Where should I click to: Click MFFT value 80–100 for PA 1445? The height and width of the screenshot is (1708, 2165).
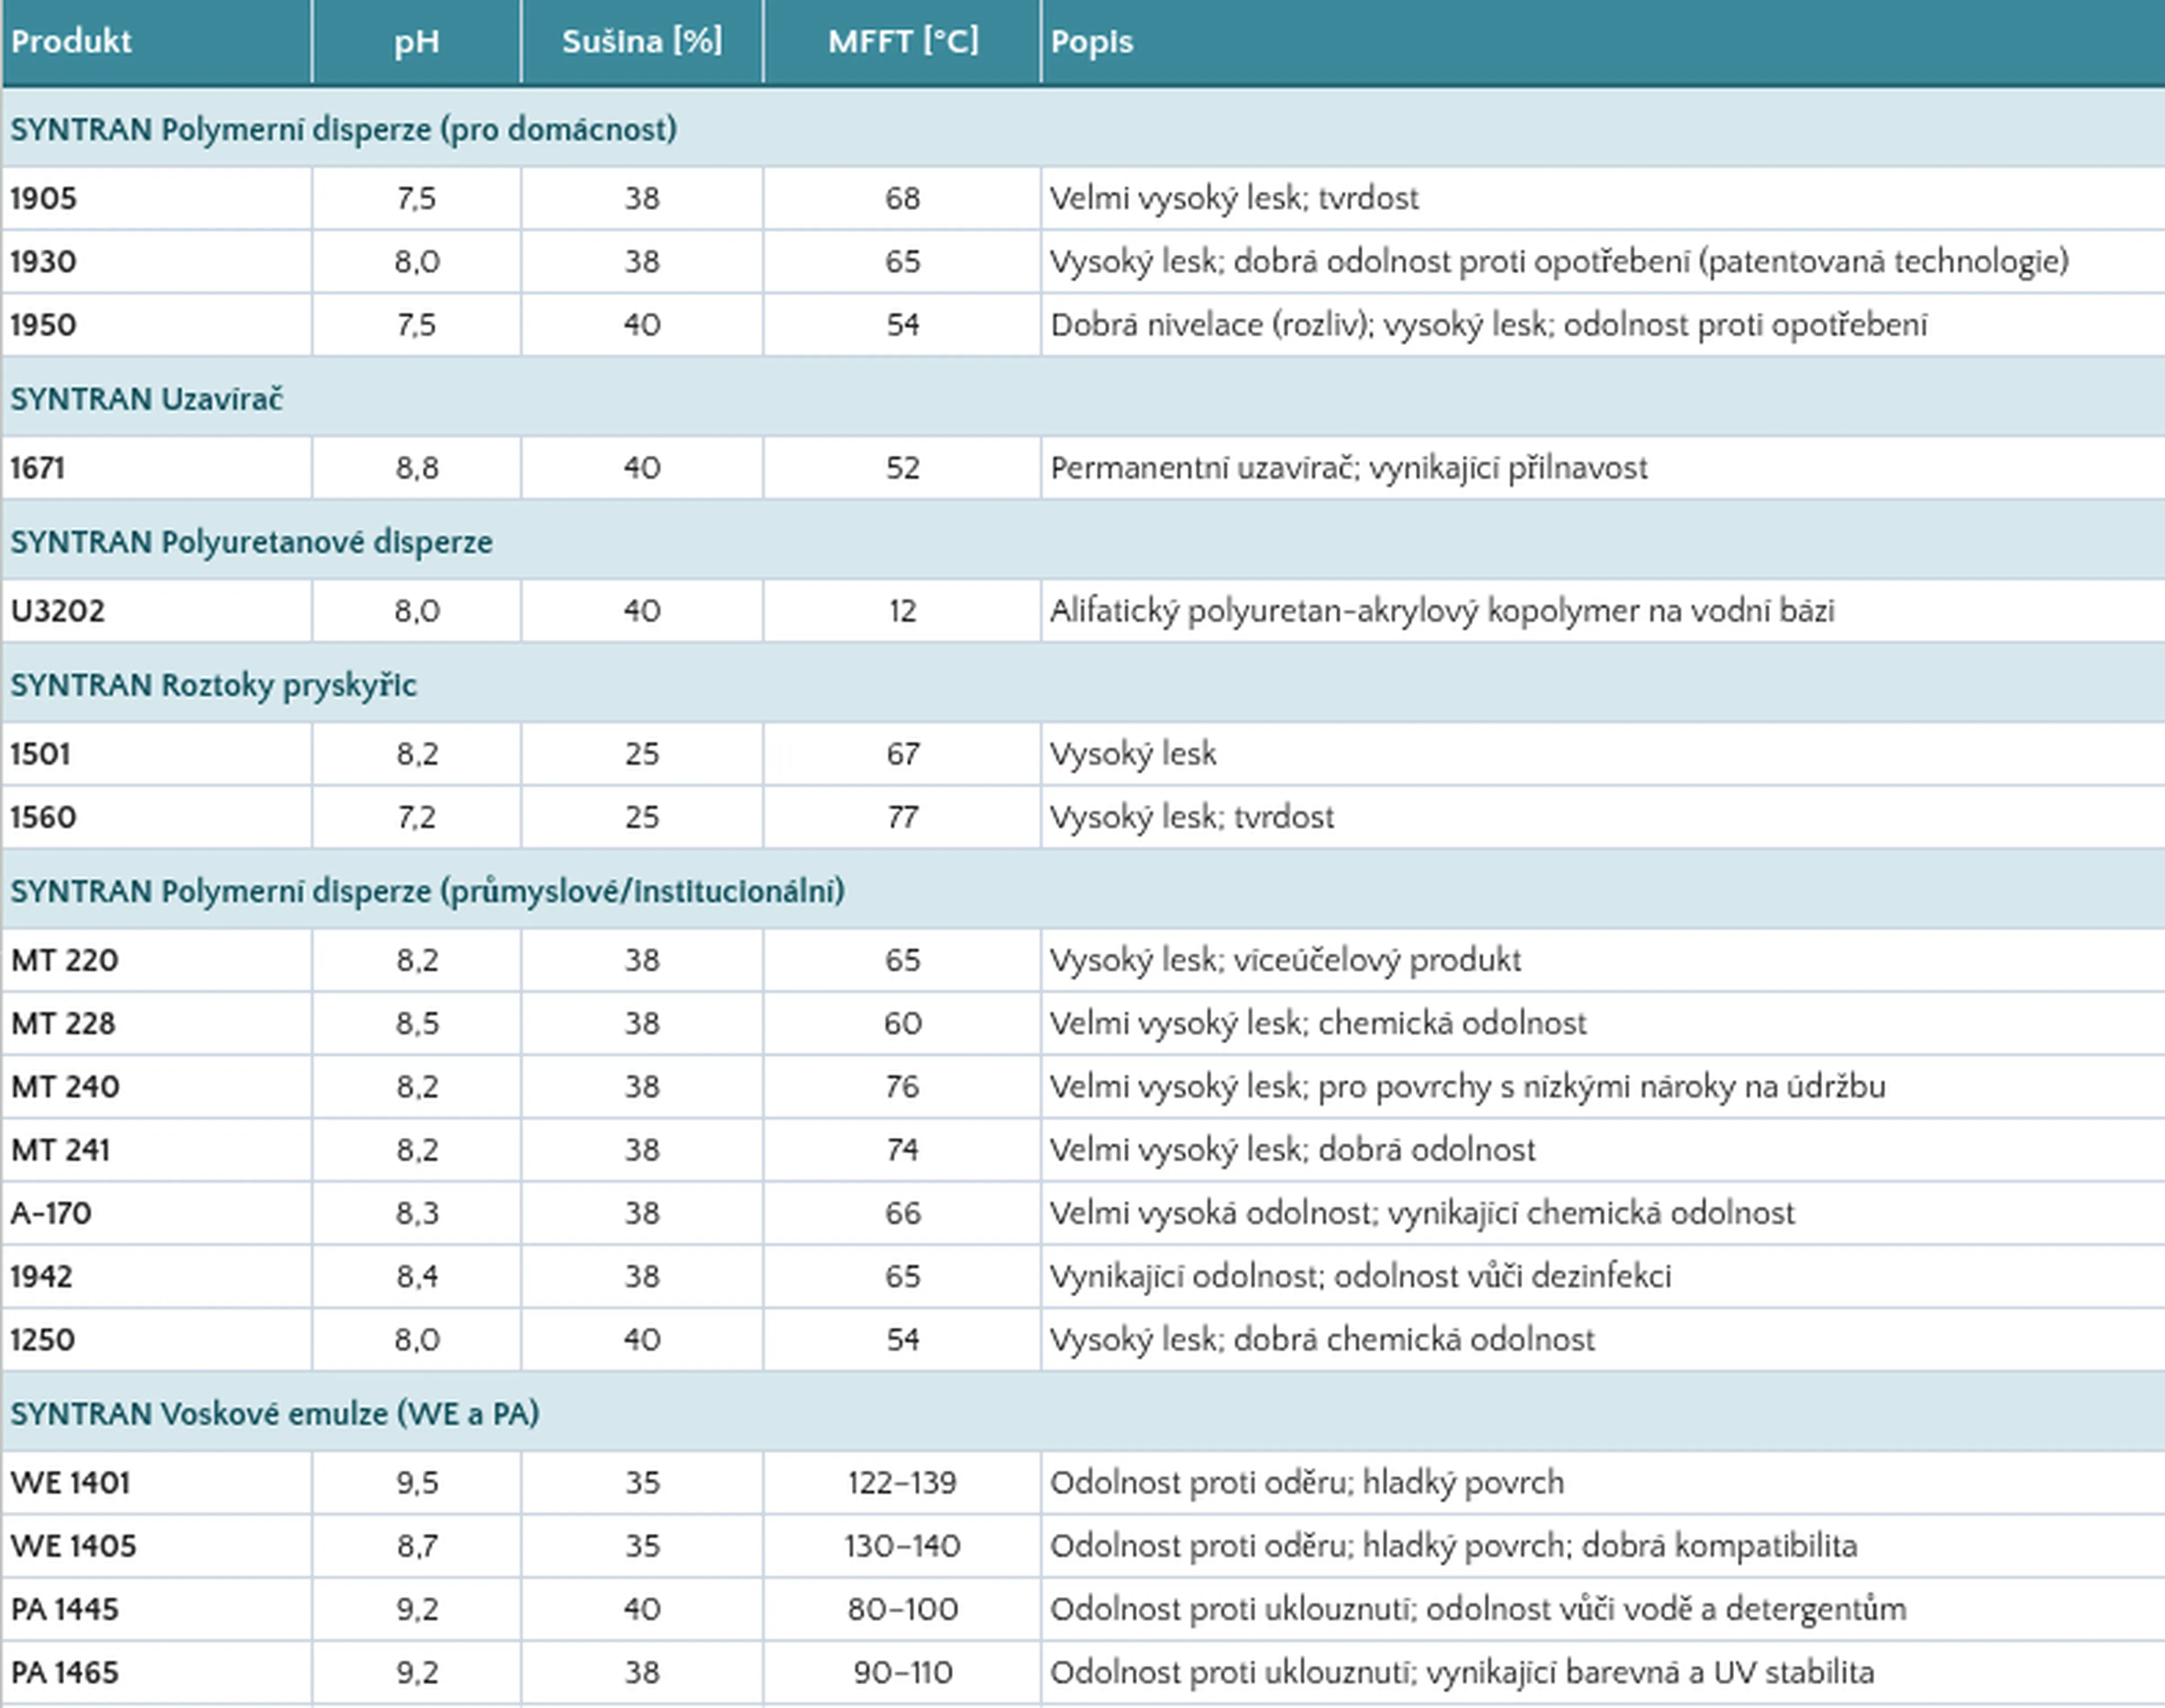(903, 1608)
